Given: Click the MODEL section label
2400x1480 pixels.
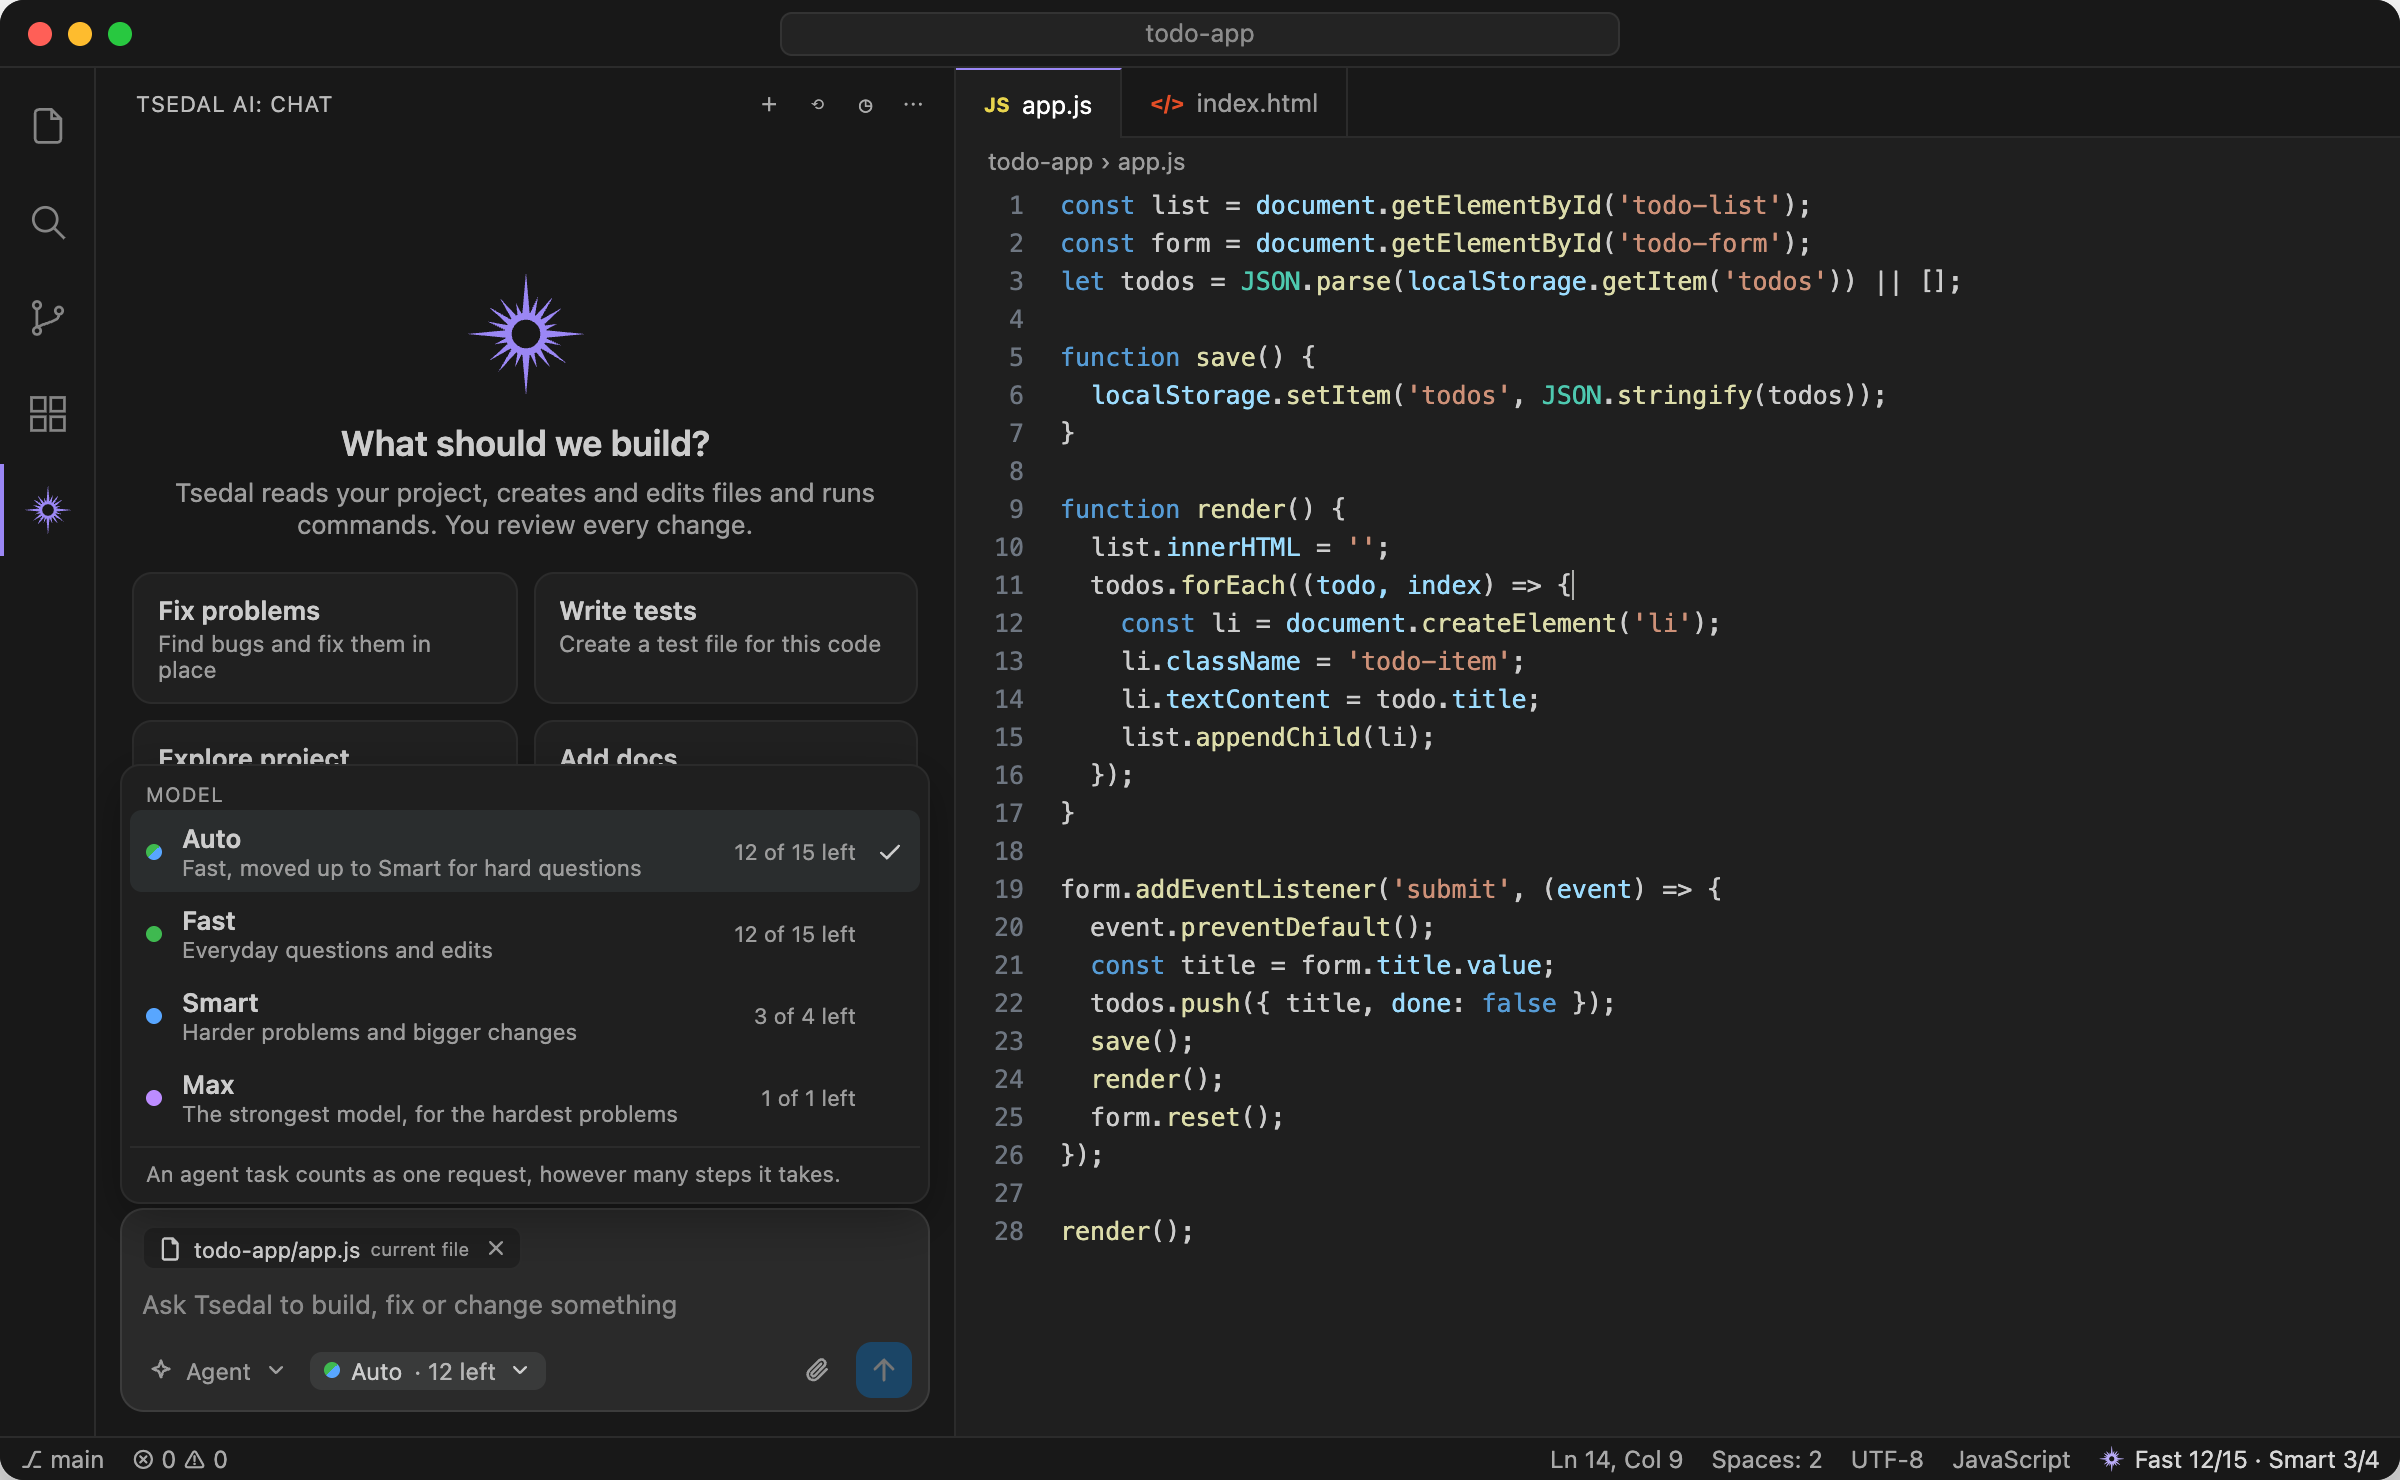Looking at the screenshot, I should 184,795.
